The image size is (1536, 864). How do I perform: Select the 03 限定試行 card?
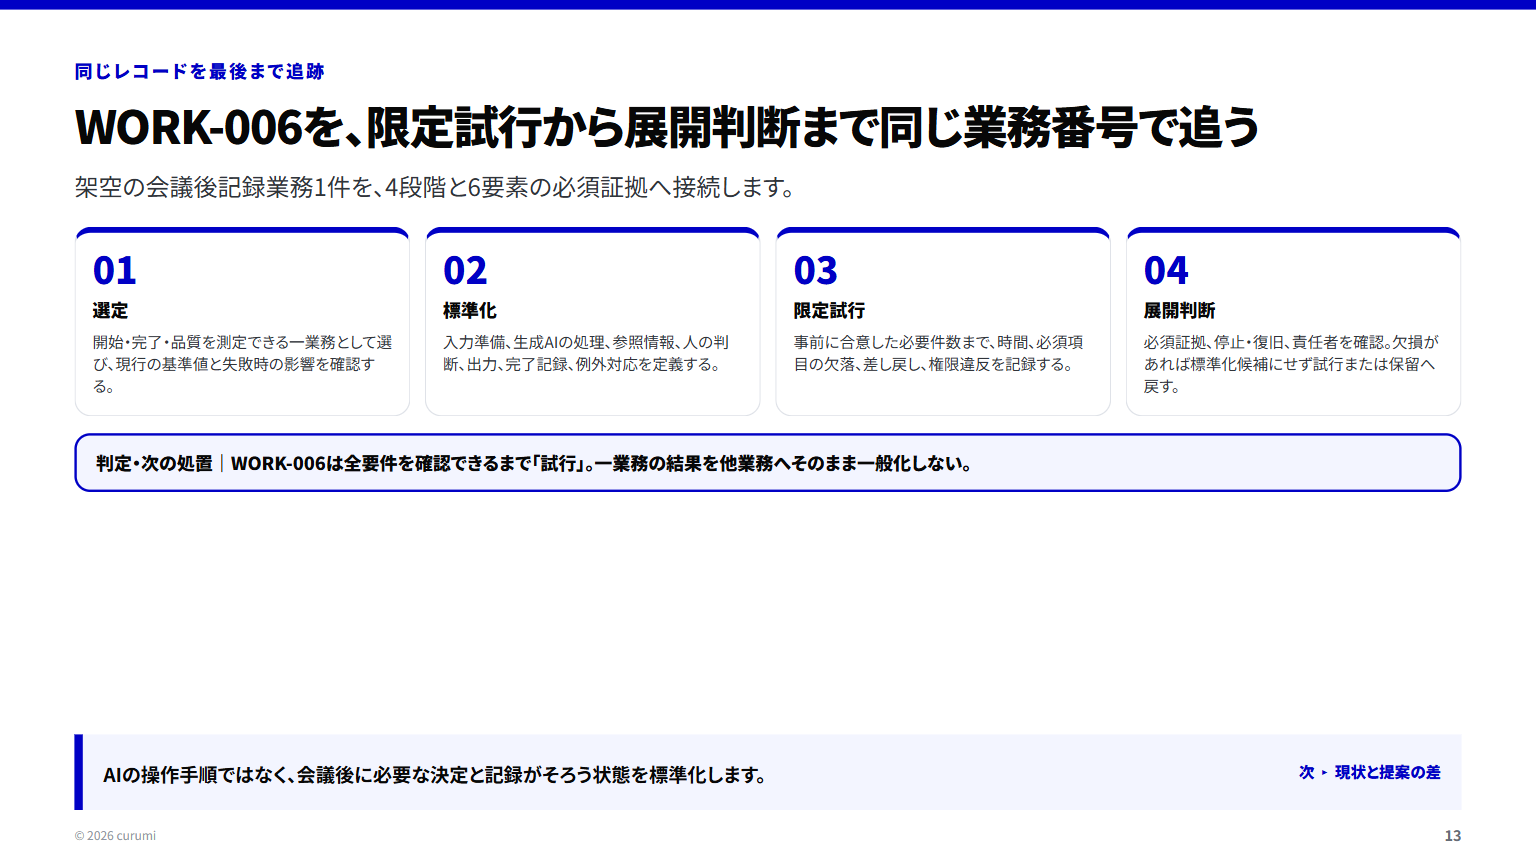(x=943, y=321)
